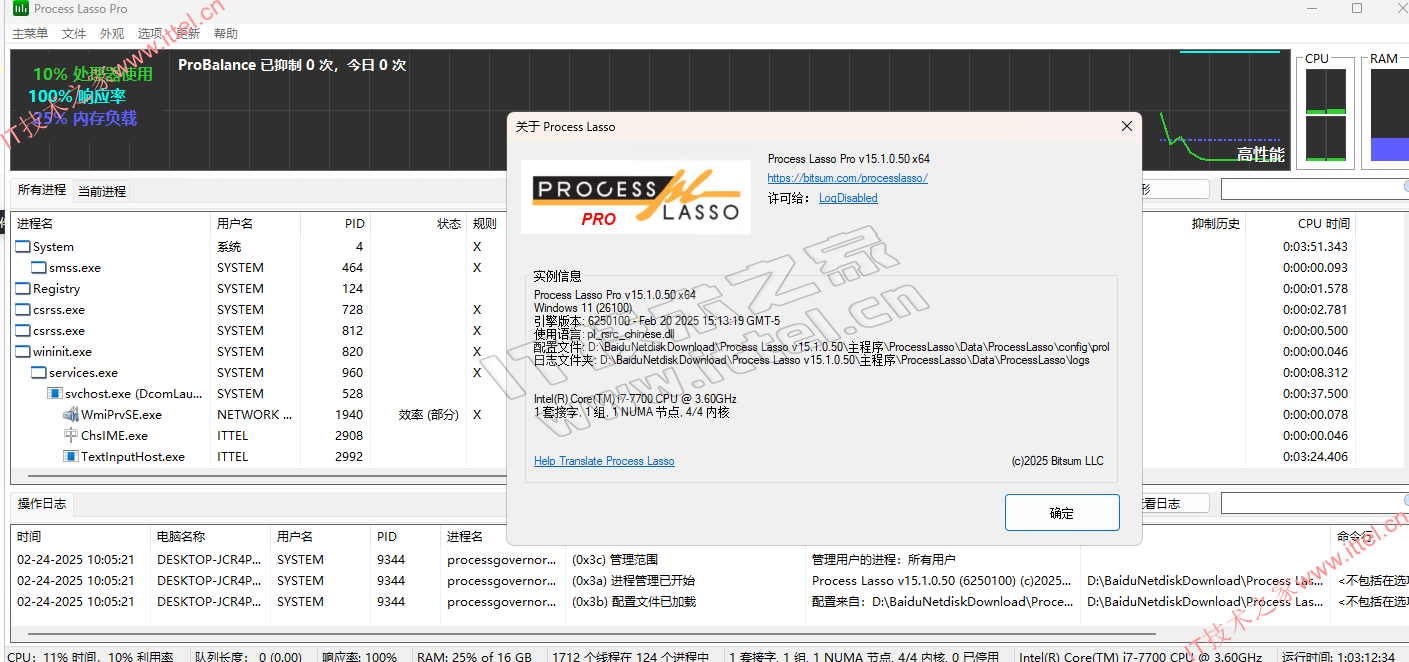The height and width of the screenshot is (662, 1409).
Task: Click the WmiPrvSE.exe process icon
Action: pyautogui.click(x=71, y=414)
